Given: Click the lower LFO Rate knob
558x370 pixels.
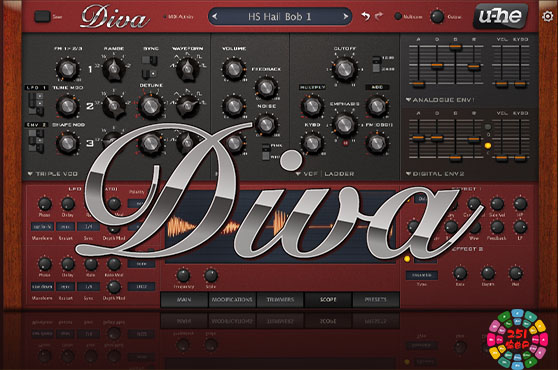Looking at the screenshot, I should tap(91, 264).
